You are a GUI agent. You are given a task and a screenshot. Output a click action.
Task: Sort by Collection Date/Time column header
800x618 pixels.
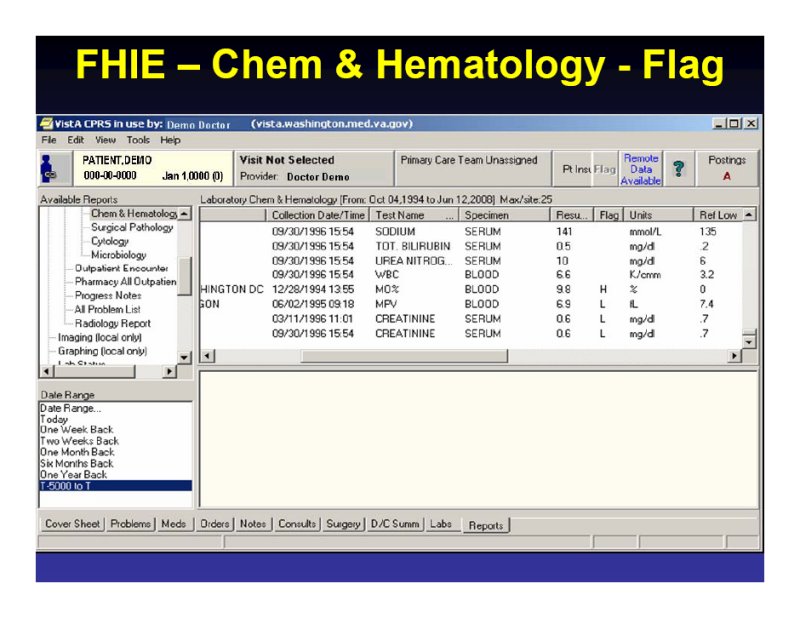(318, 215)
